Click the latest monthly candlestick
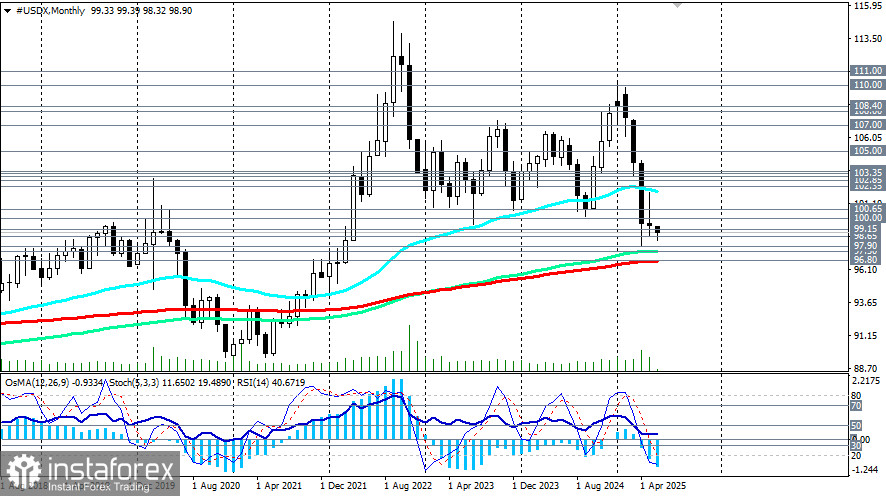Image resolution: width=886 pixels, height=496 pixels. 657,230
